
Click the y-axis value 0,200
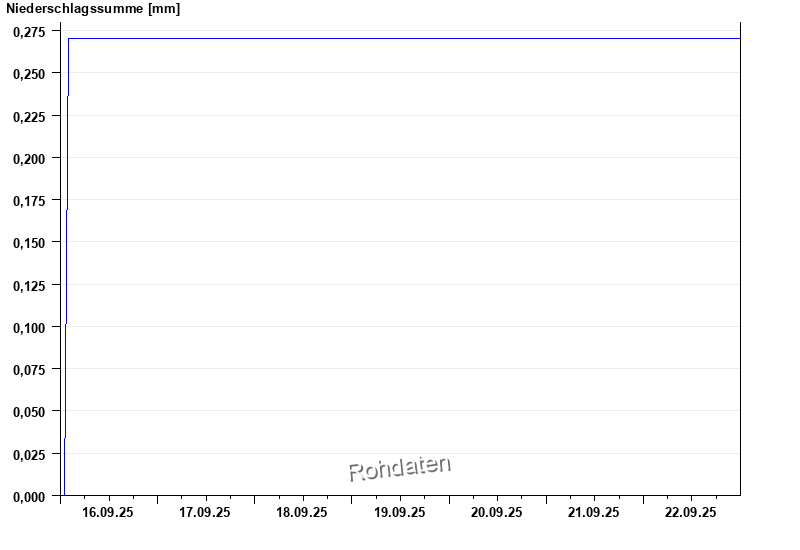click(x=29, y=159)
